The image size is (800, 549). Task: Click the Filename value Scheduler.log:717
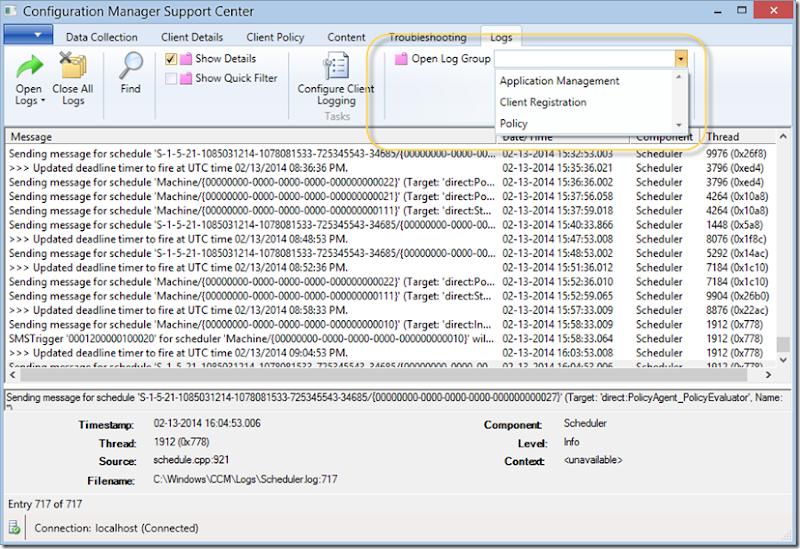(x=245, y=479)
